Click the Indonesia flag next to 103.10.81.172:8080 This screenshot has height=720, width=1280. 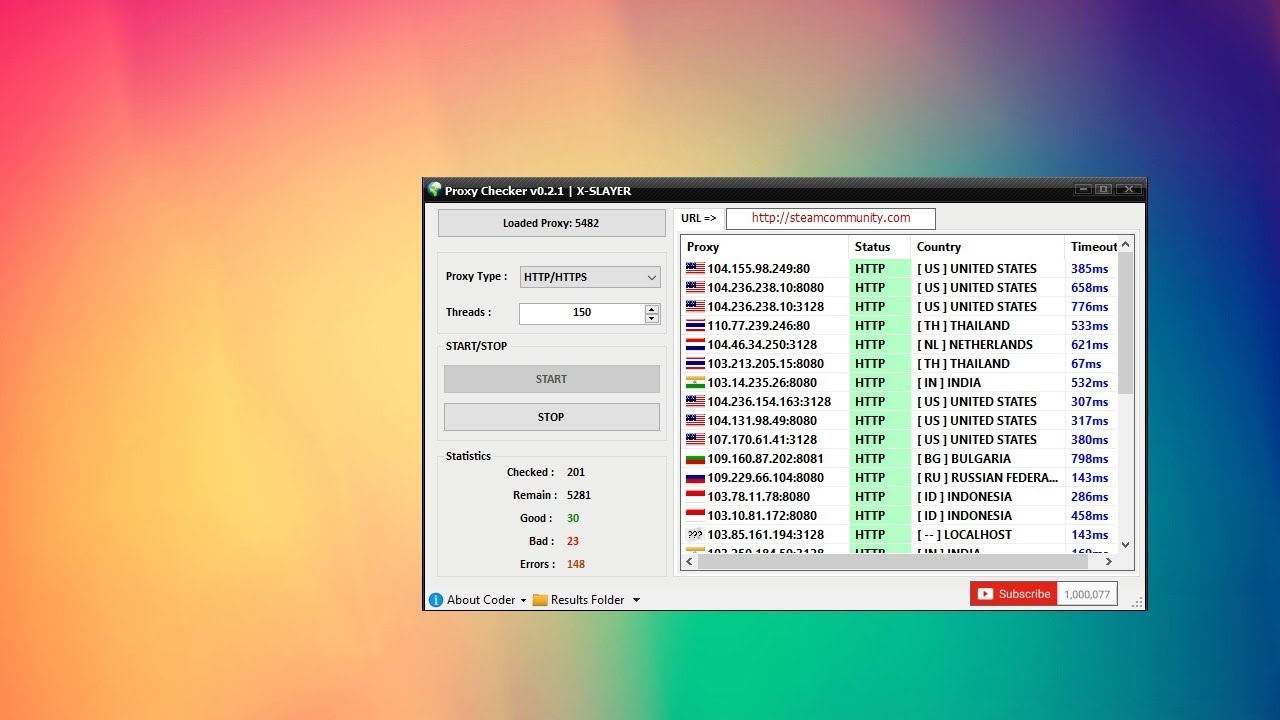695,515
